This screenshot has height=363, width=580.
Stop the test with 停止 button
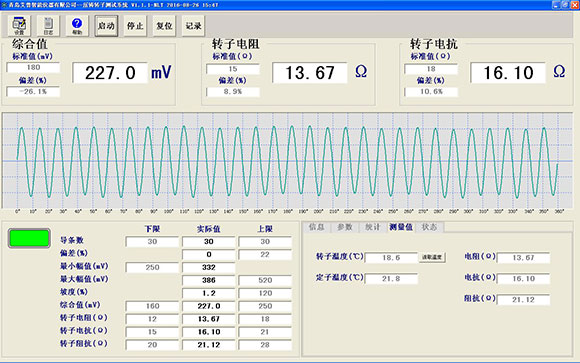pos(135,26)
